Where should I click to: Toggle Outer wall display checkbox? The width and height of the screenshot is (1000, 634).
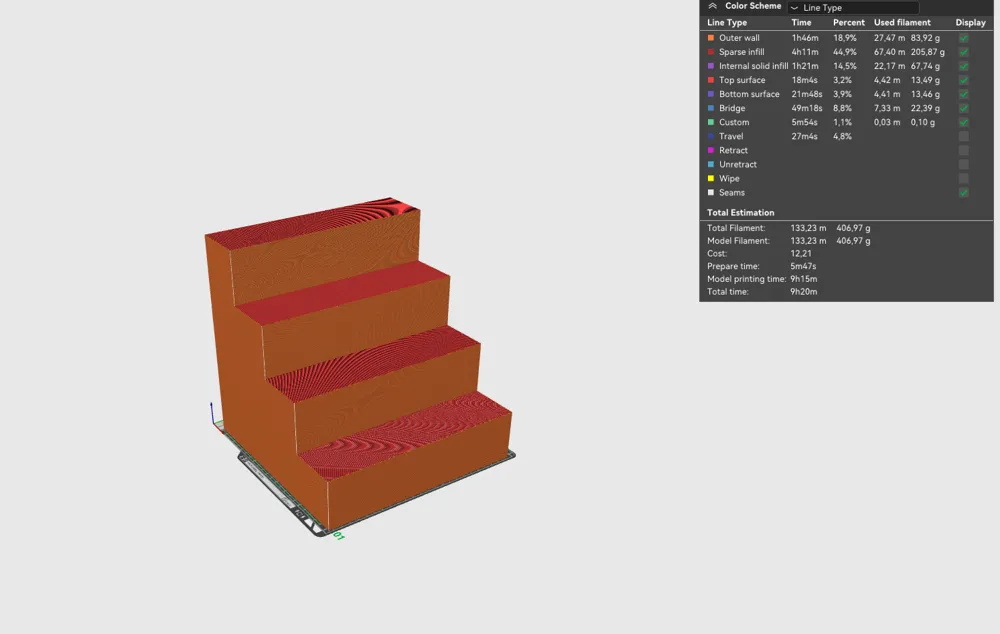[964, 38]
